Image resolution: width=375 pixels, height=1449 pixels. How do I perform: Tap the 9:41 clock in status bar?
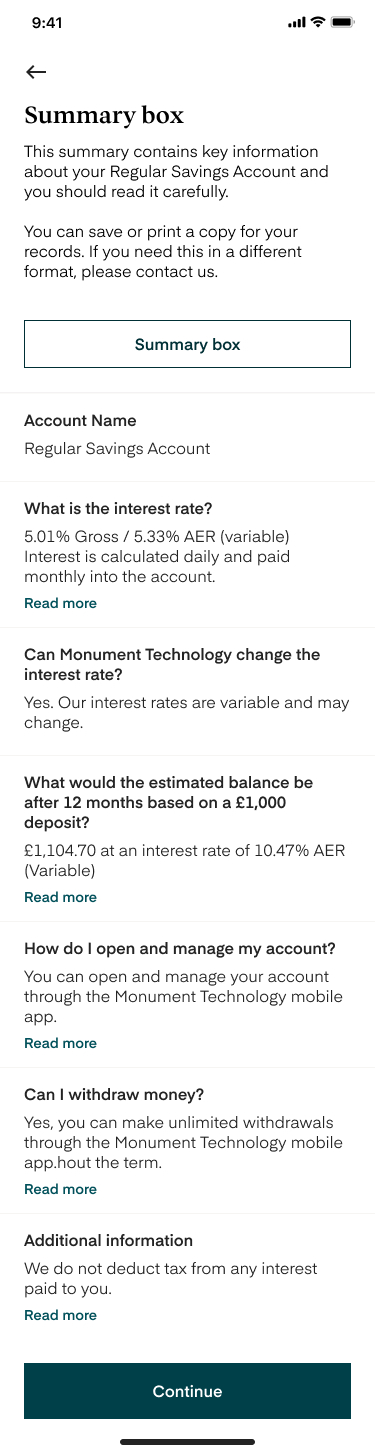[x=47, y=23]
